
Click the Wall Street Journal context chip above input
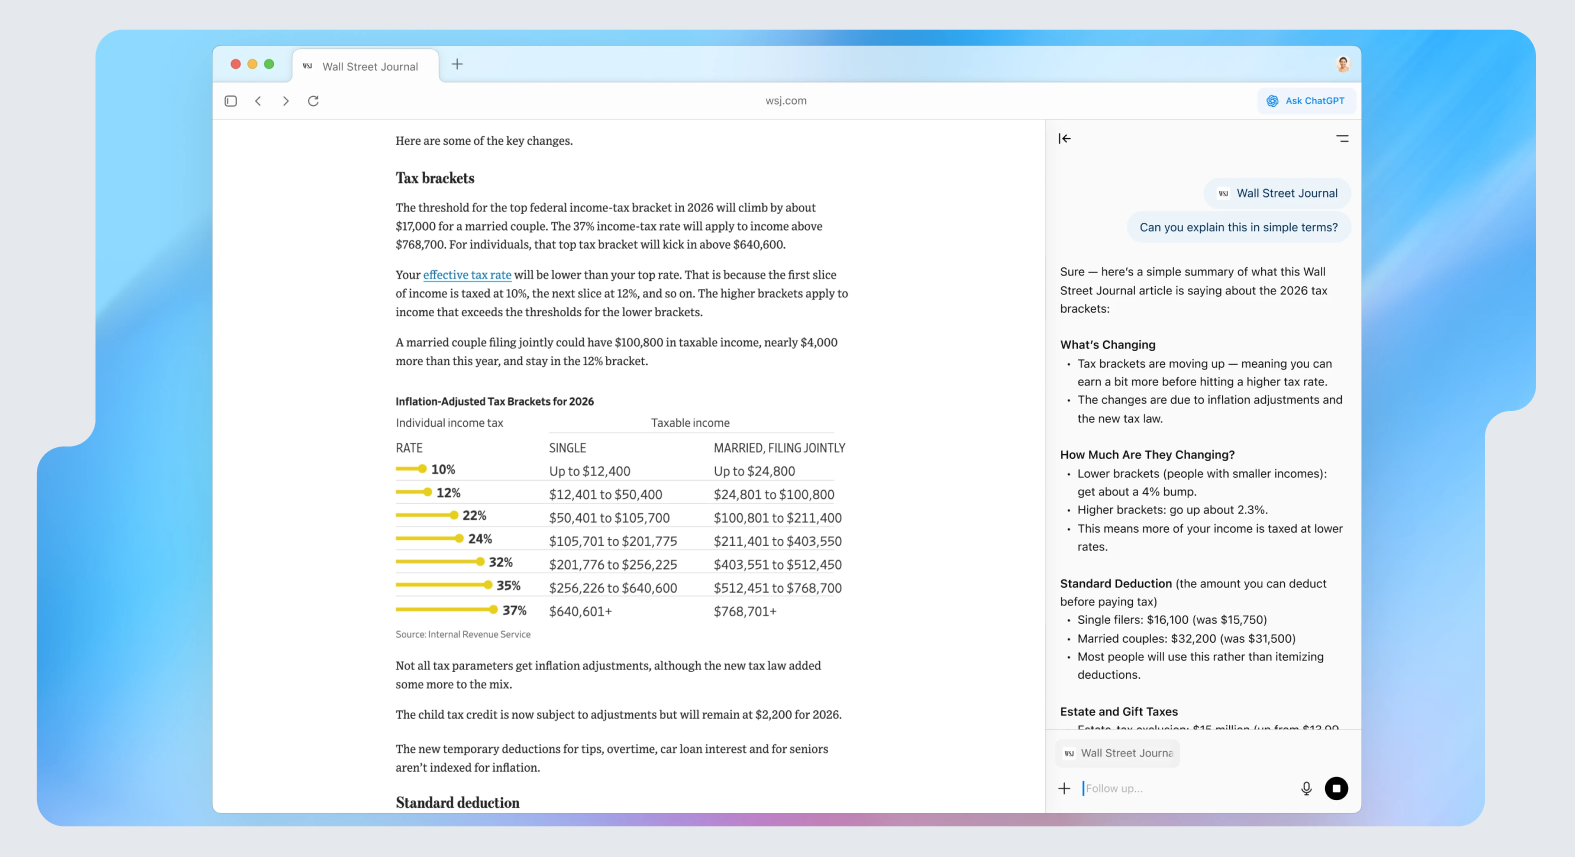[1118, 753]
